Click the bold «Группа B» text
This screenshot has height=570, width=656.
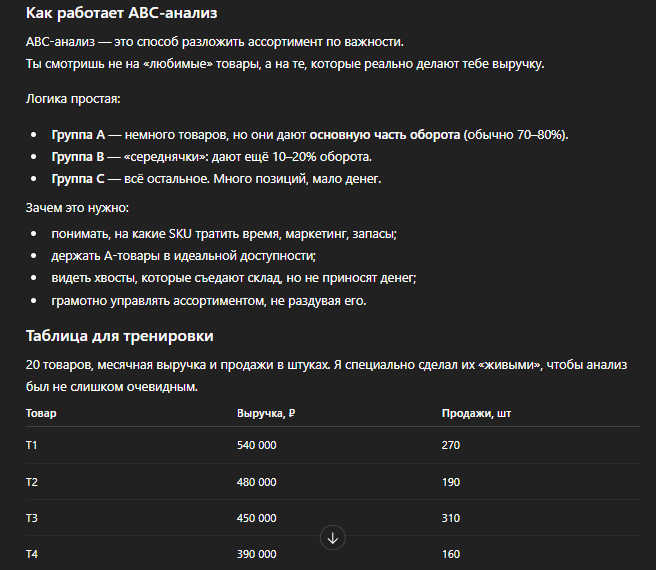point(78,157)
